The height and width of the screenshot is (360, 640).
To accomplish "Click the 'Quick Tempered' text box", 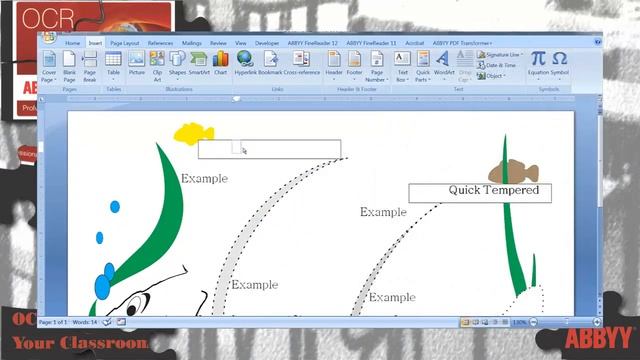I will click(x=480, y=193).
